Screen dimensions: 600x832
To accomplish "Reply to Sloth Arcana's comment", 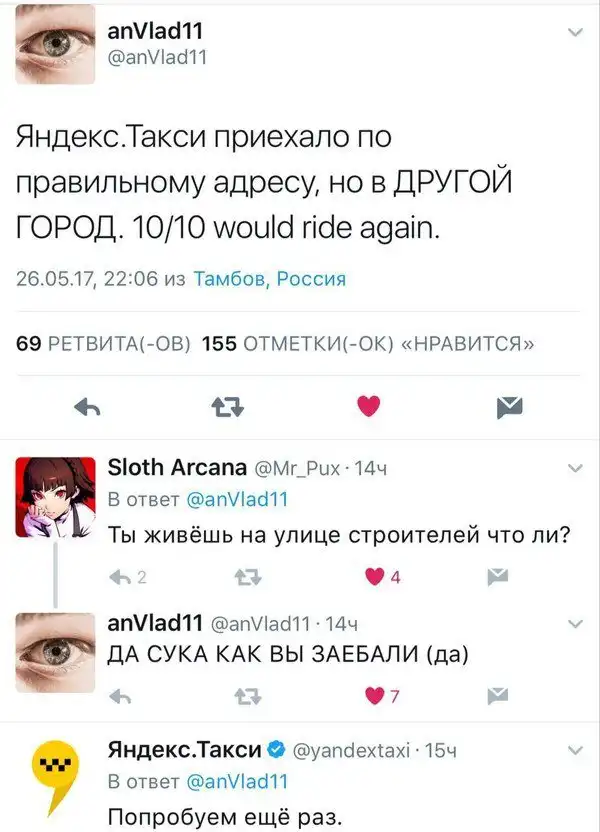I will 120,577.
